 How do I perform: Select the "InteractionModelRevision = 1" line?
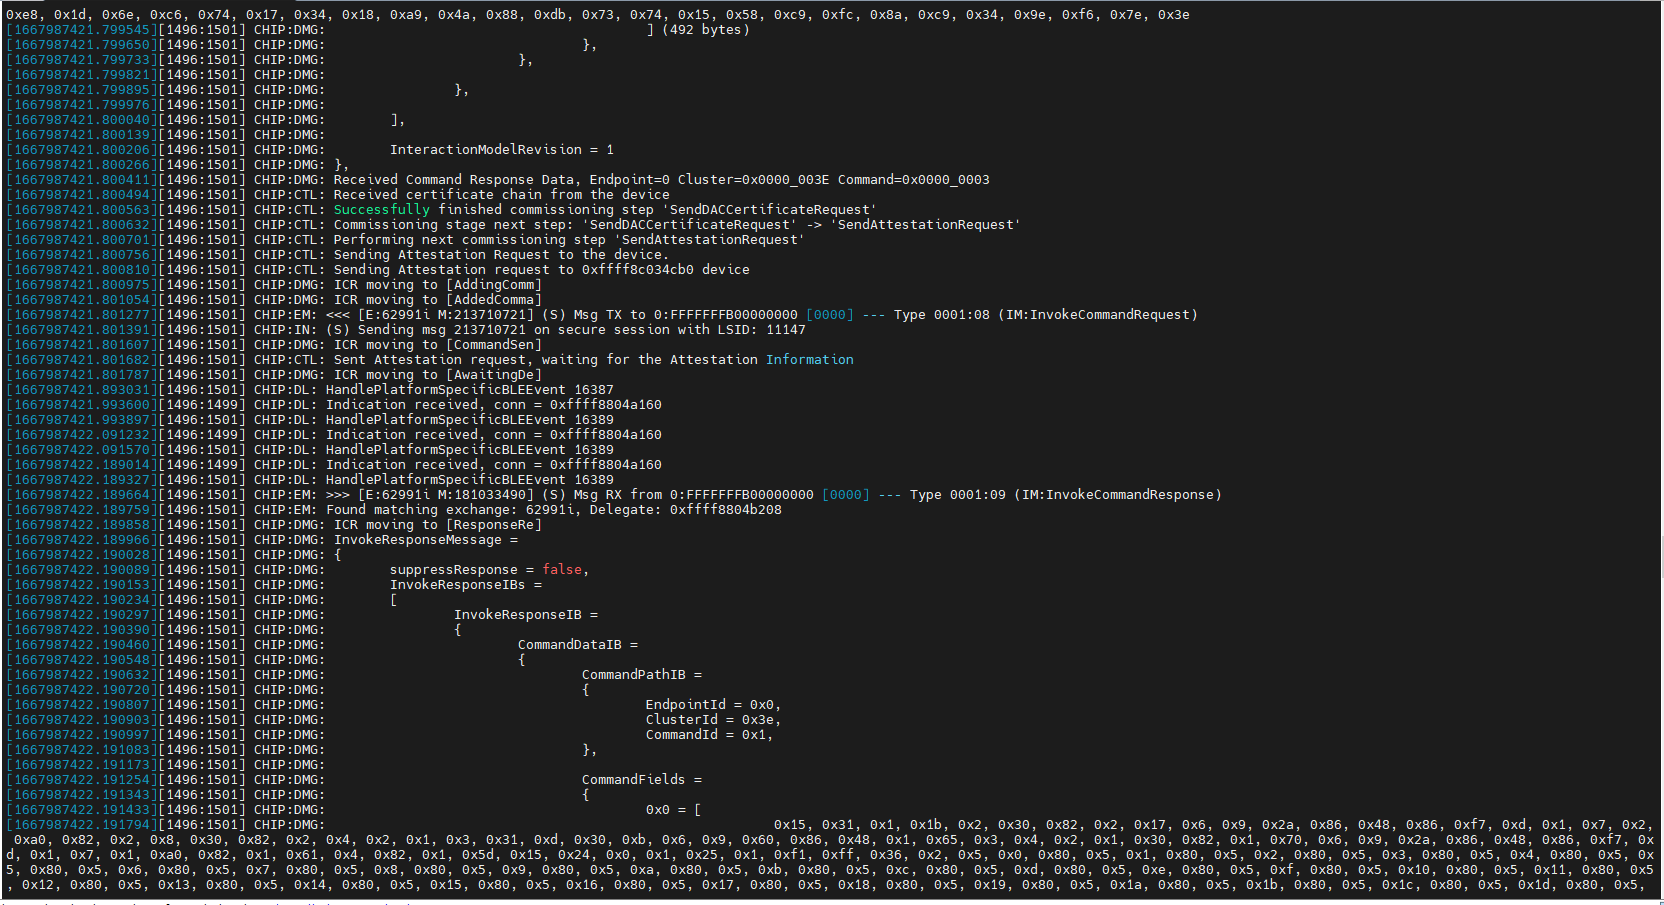point(502,150)
